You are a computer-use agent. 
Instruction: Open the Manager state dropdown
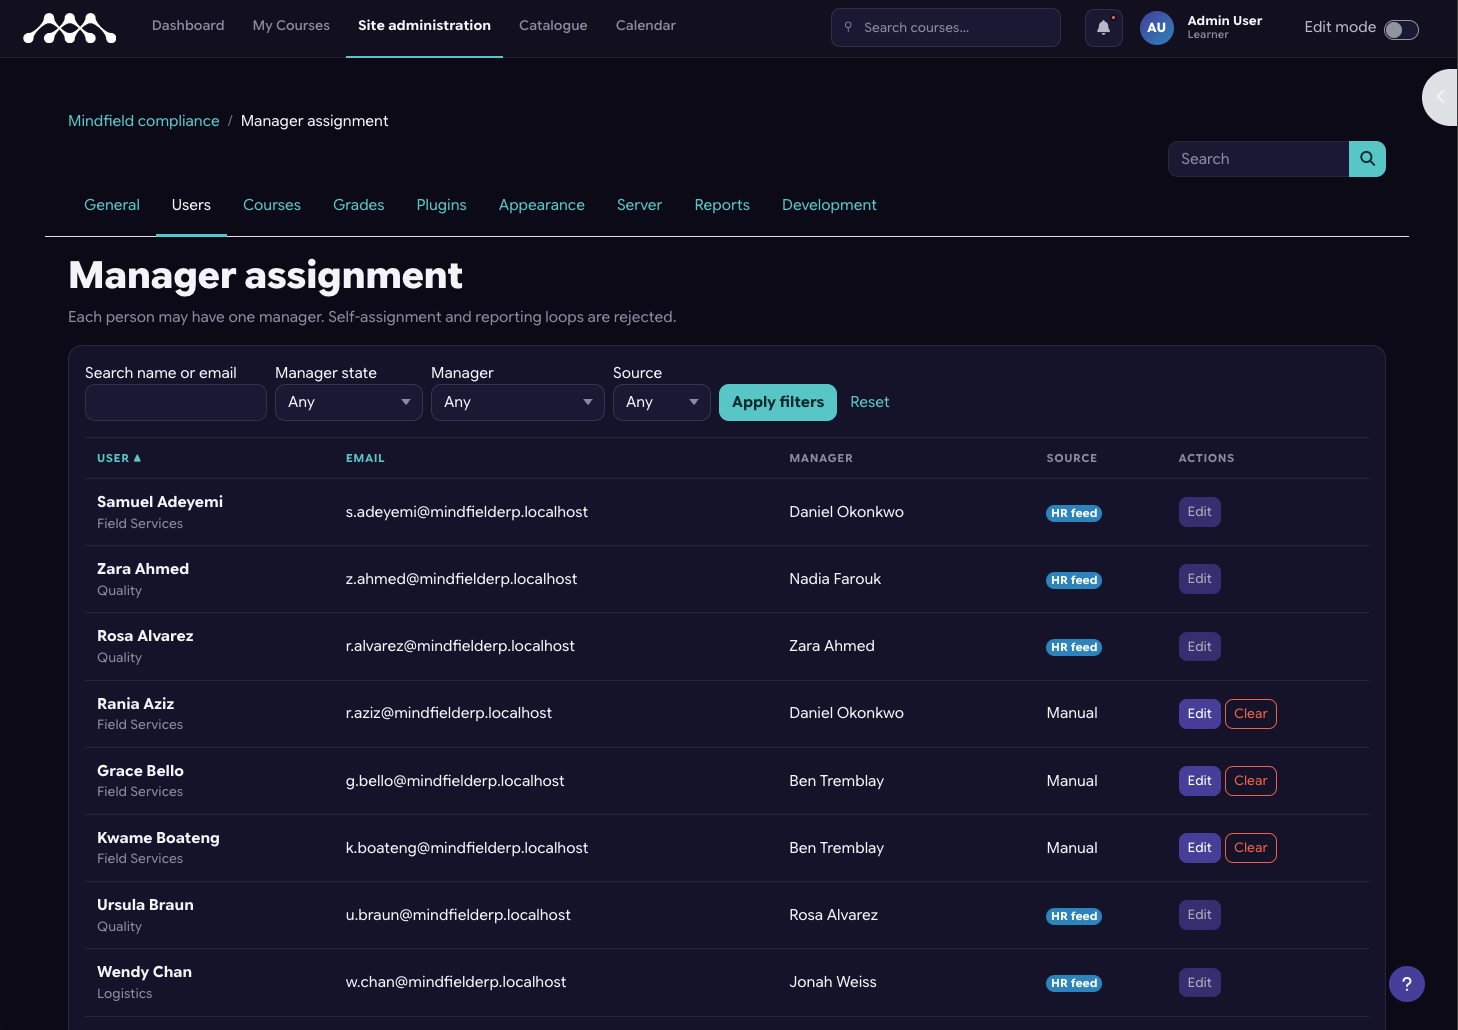[349, 402]
